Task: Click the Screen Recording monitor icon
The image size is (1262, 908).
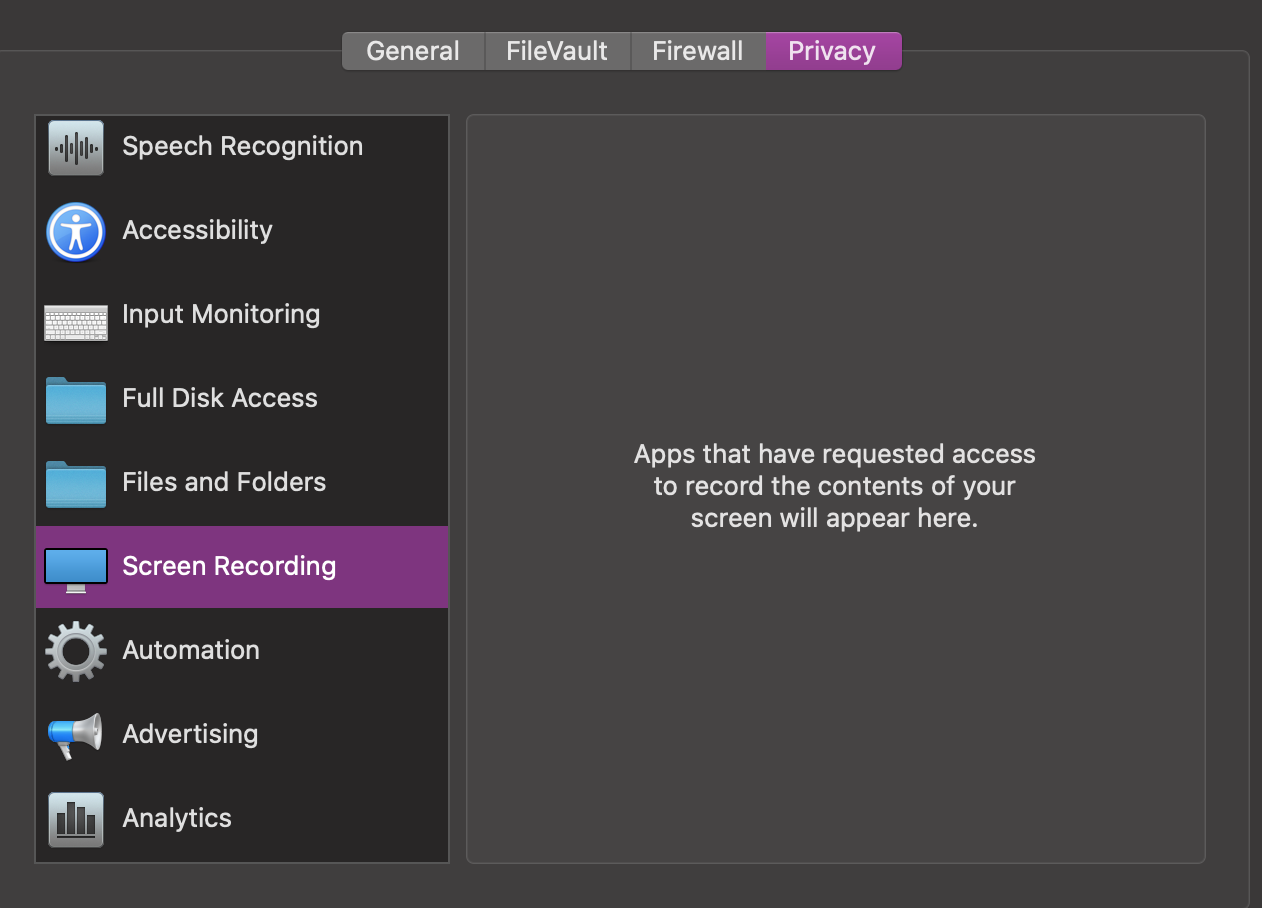Action: pyautogui.click(x=76, y=568)
